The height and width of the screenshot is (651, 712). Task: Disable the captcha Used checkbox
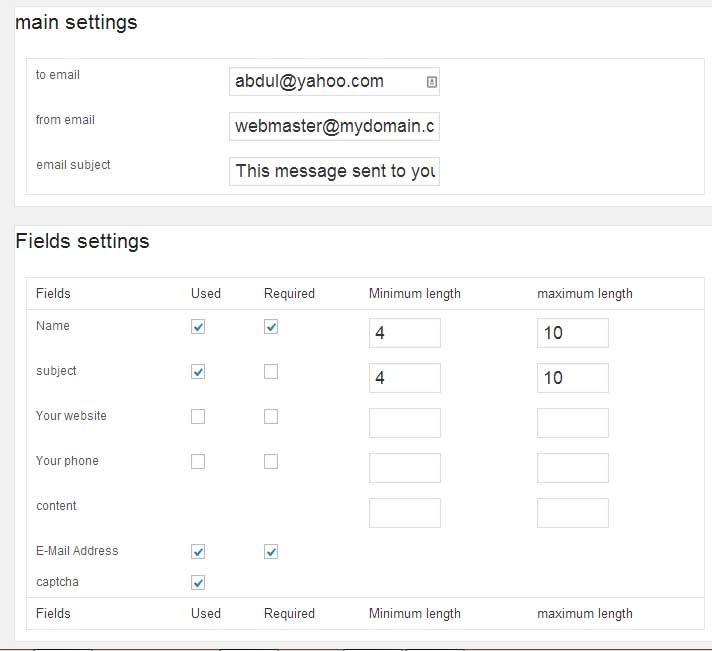tap(198, 583)
